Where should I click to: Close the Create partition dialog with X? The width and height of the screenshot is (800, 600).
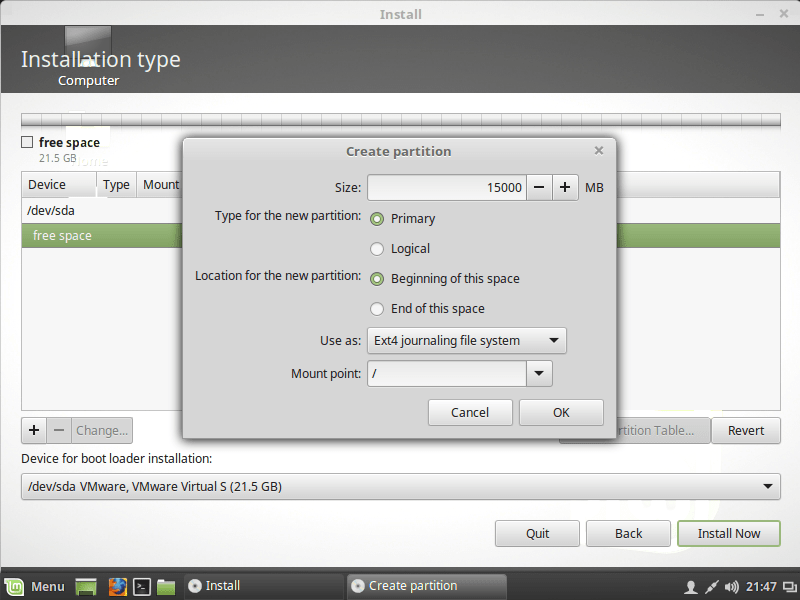(599, 151)
